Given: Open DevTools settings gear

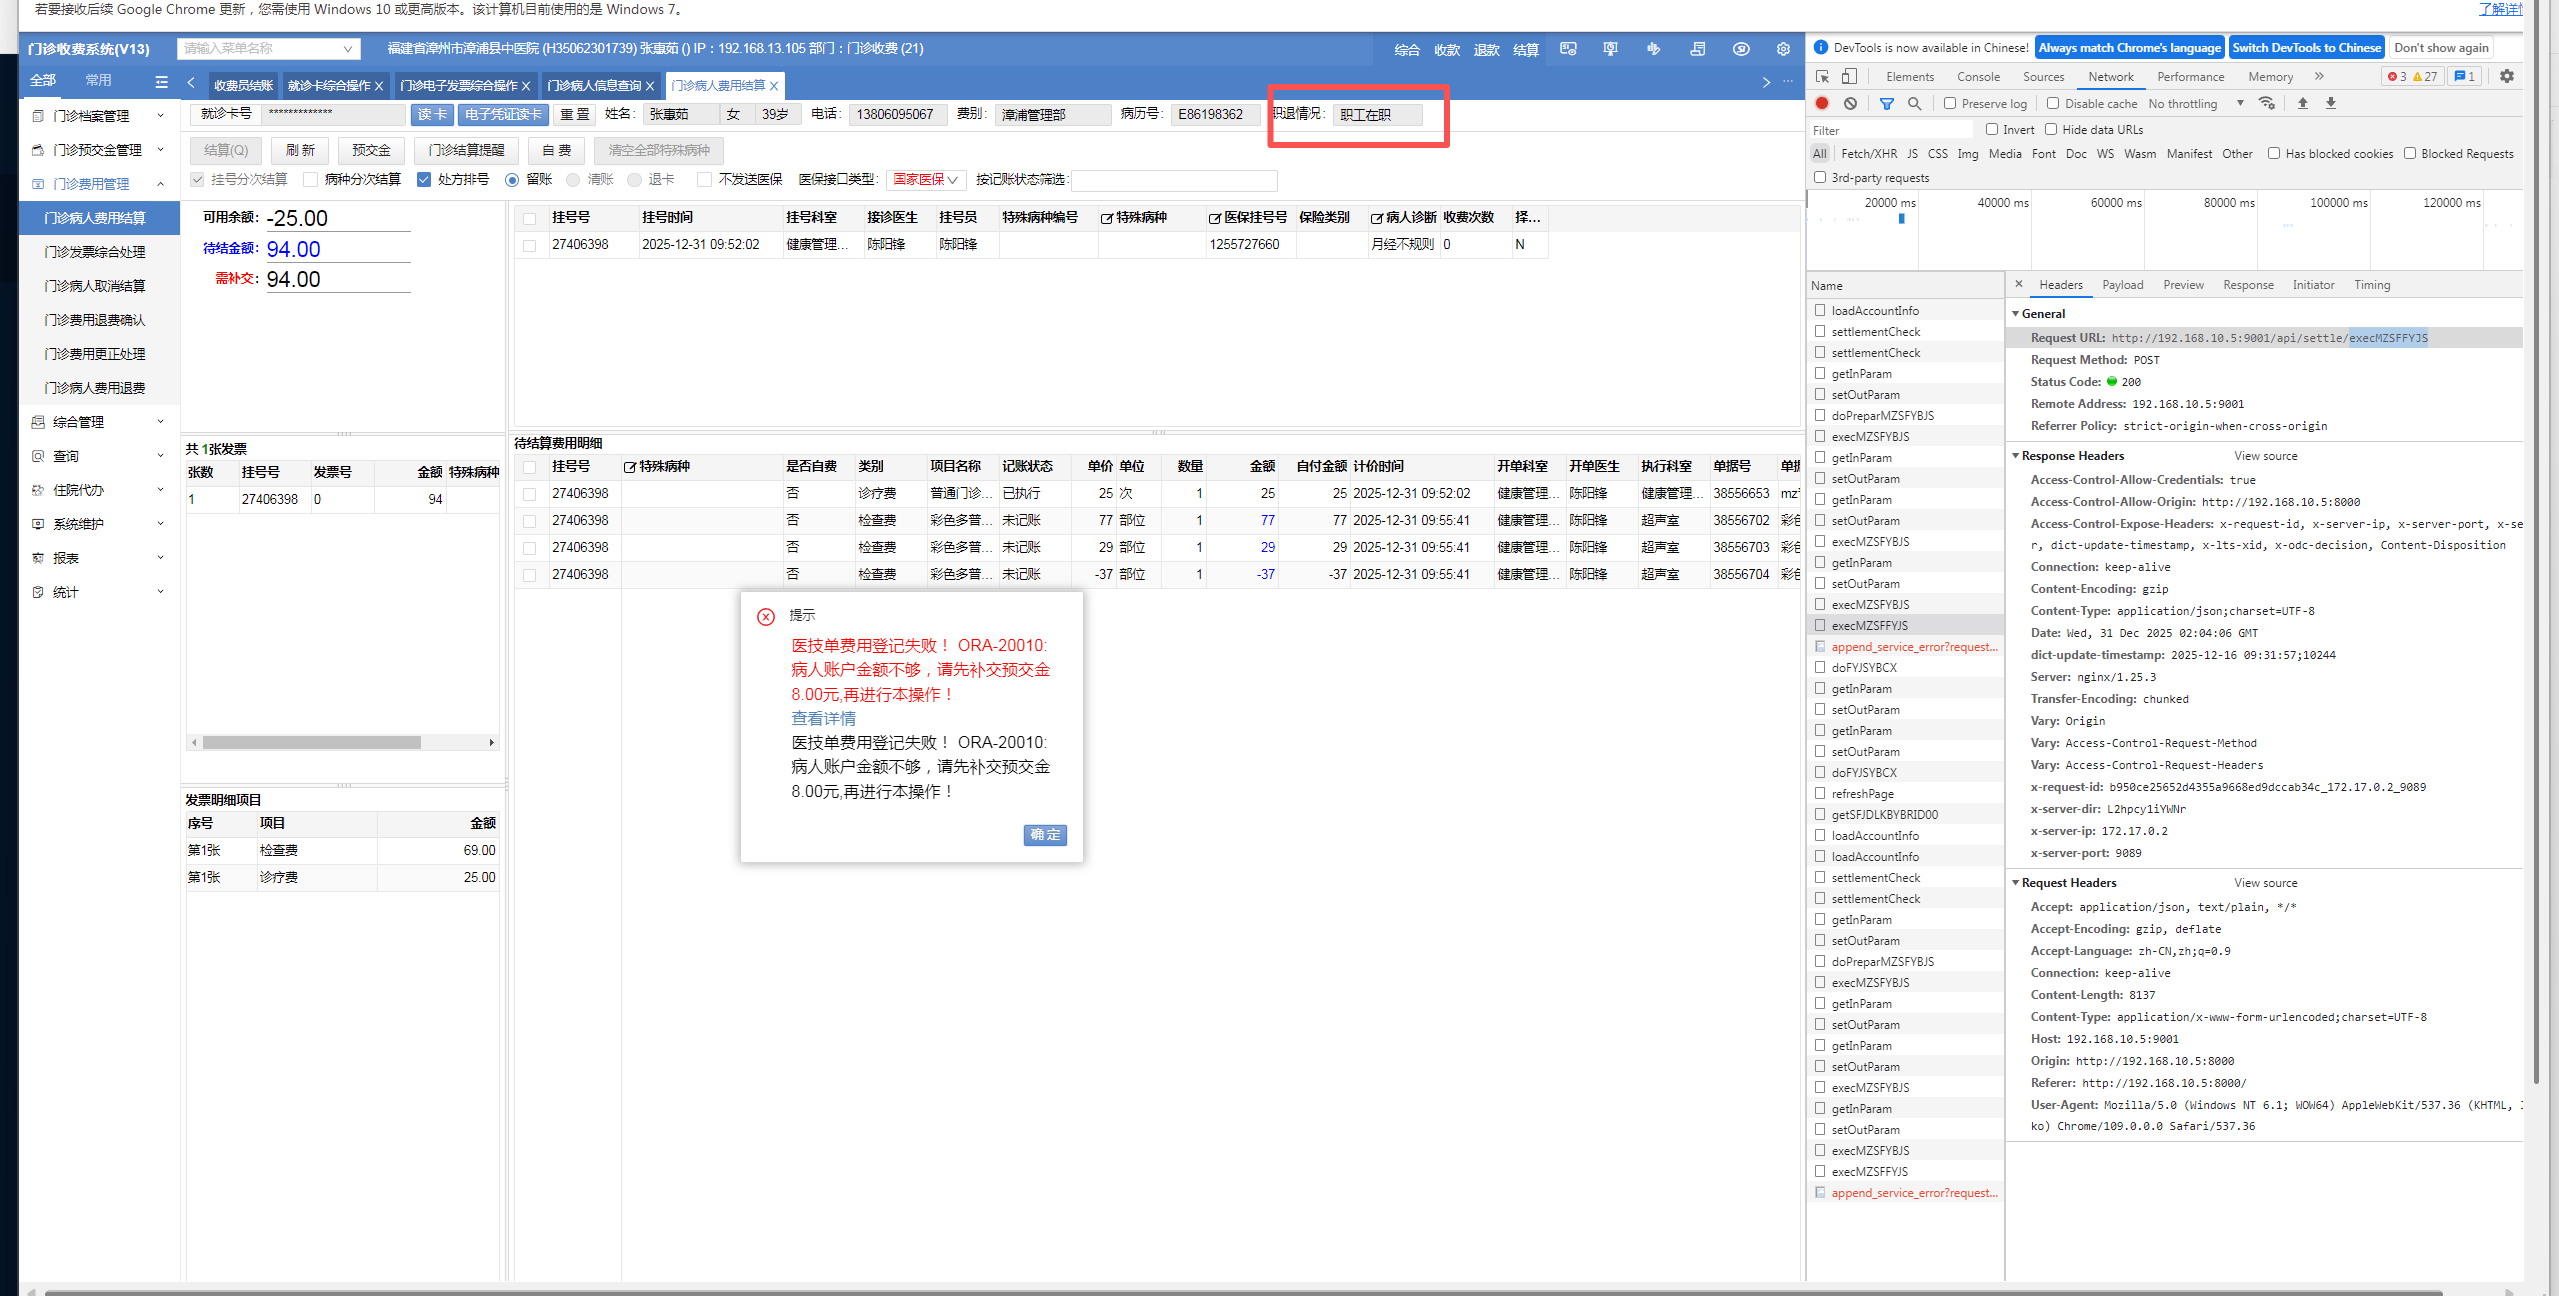Looking at the screenshot, I should [2506, 76].
